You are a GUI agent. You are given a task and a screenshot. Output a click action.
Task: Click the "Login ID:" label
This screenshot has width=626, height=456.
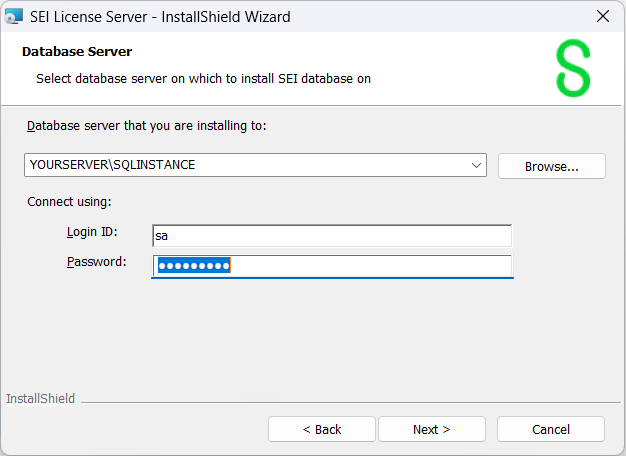[x=92, y=232]
